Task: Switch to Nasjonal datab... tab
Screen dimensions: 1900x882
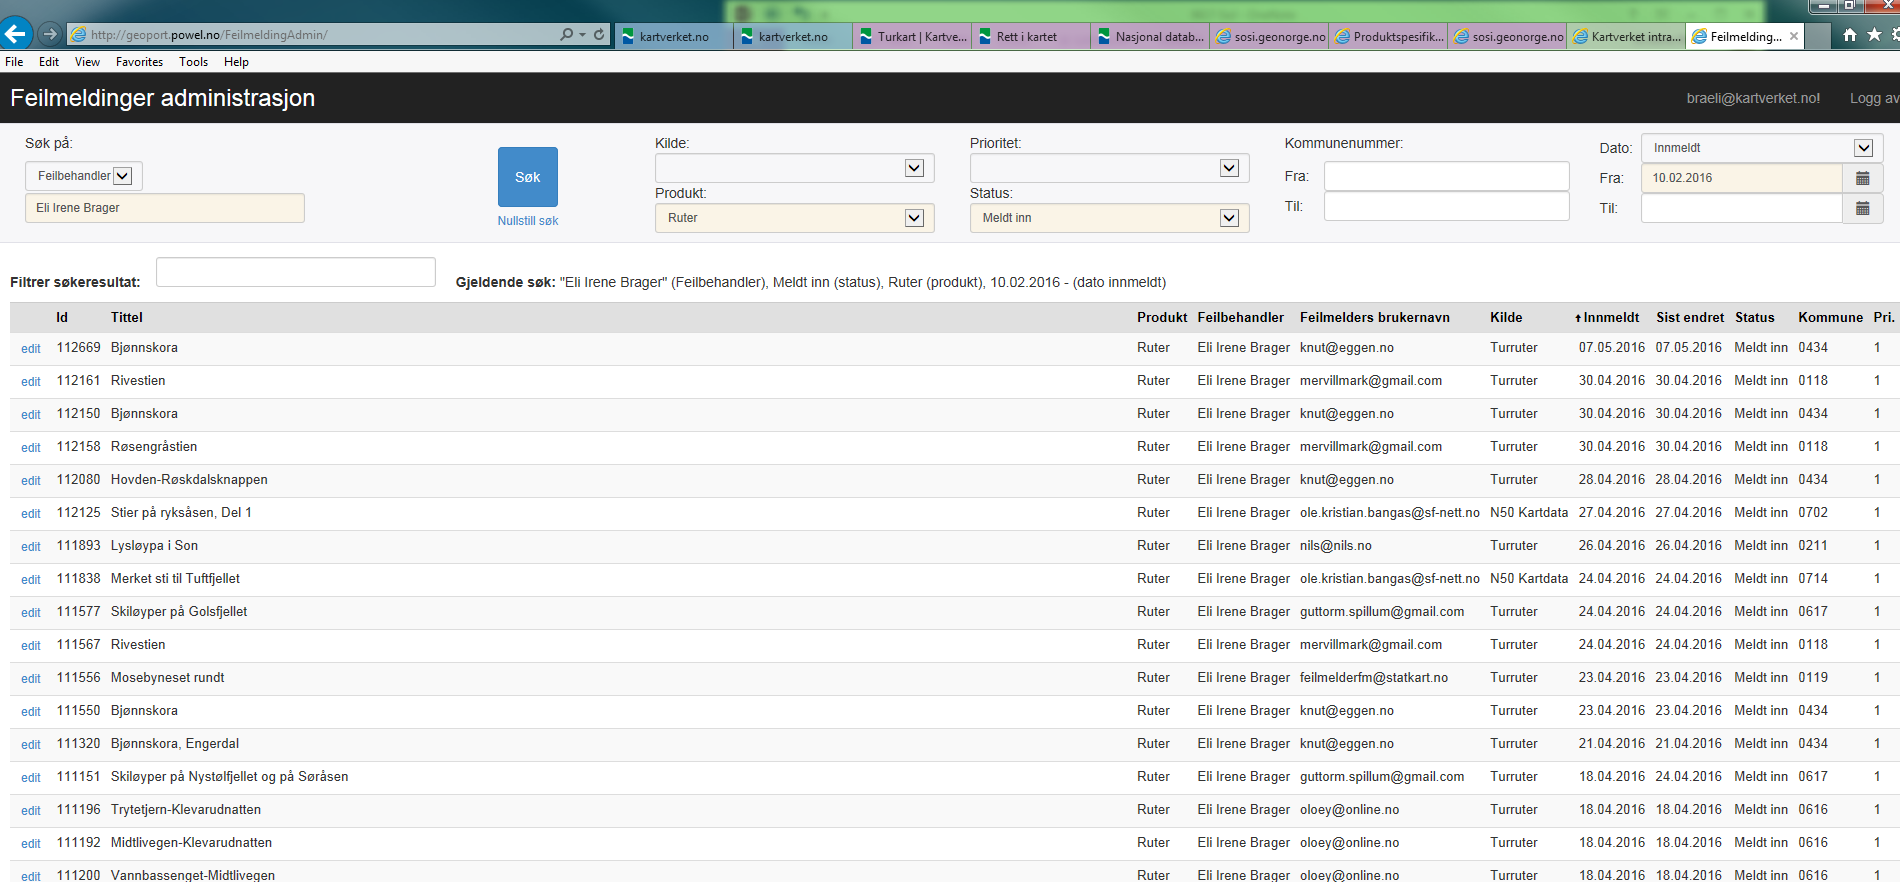Action: pyautogui.click(x=1150, y=36)
